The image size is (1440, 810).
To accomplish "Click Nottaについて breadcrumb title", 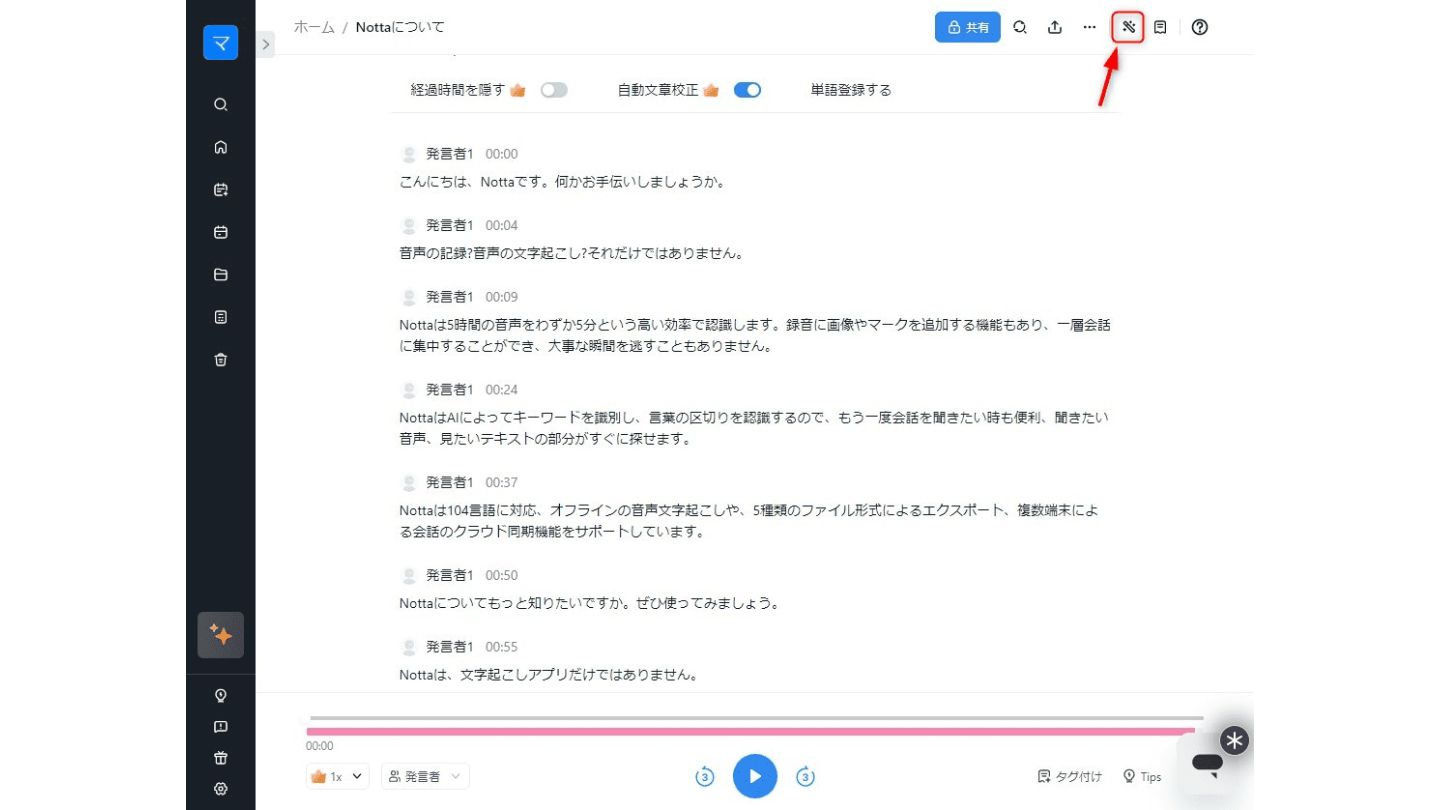I will [400, 27].
